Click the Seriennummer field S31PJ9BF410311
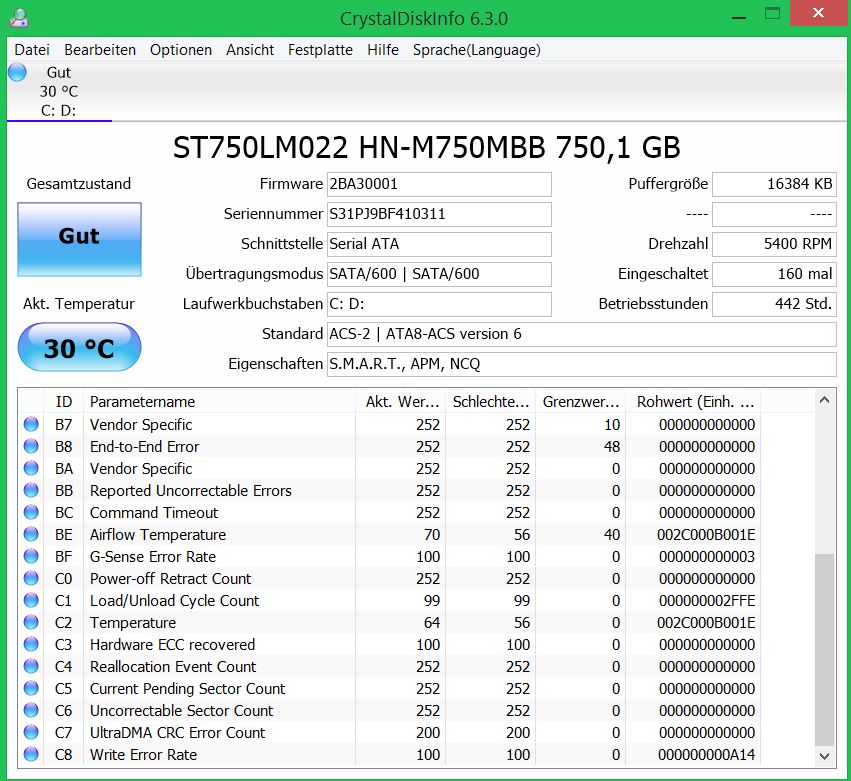The height and width of the screenshot is (781, 851). click(439, 214)
